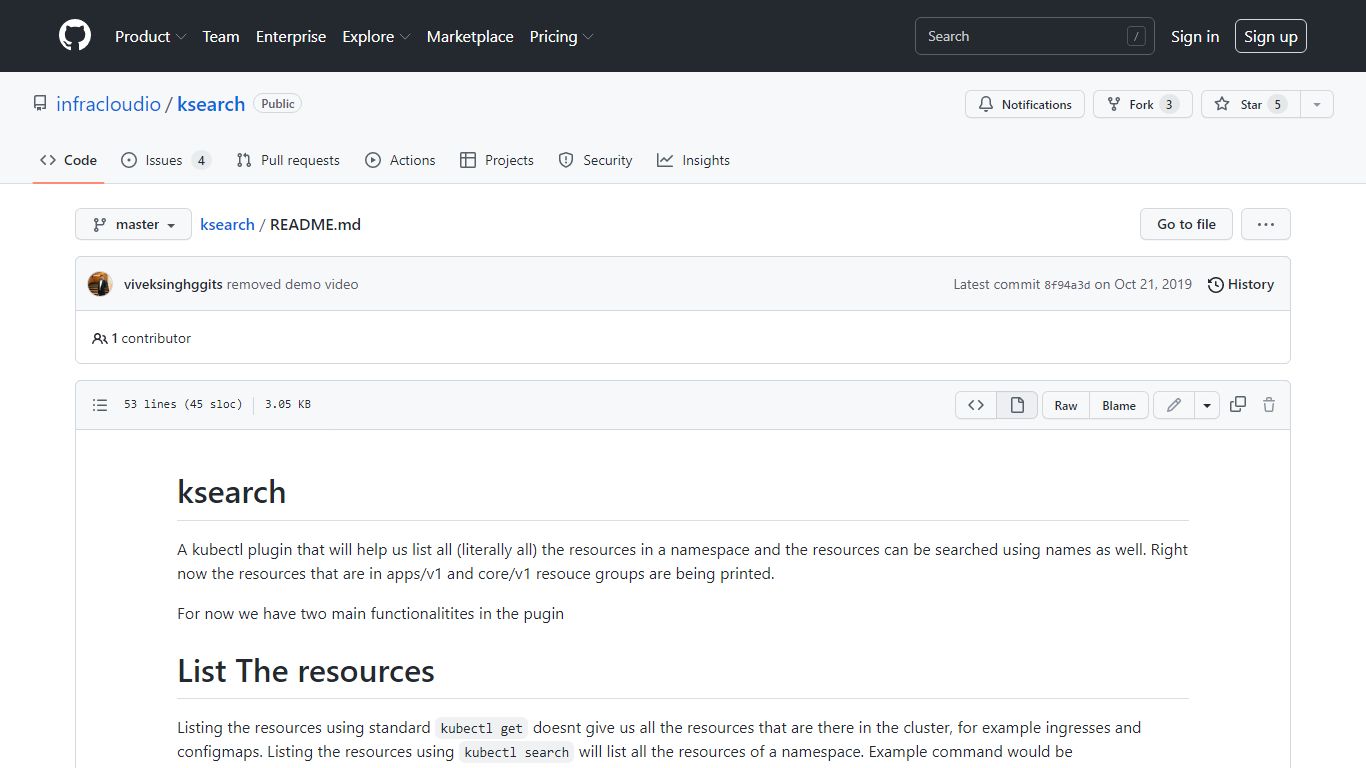Image resolution: width=1366 pixels, height=768 pixels.
Task: Open the Raw file view
Action: point(1066,405)
